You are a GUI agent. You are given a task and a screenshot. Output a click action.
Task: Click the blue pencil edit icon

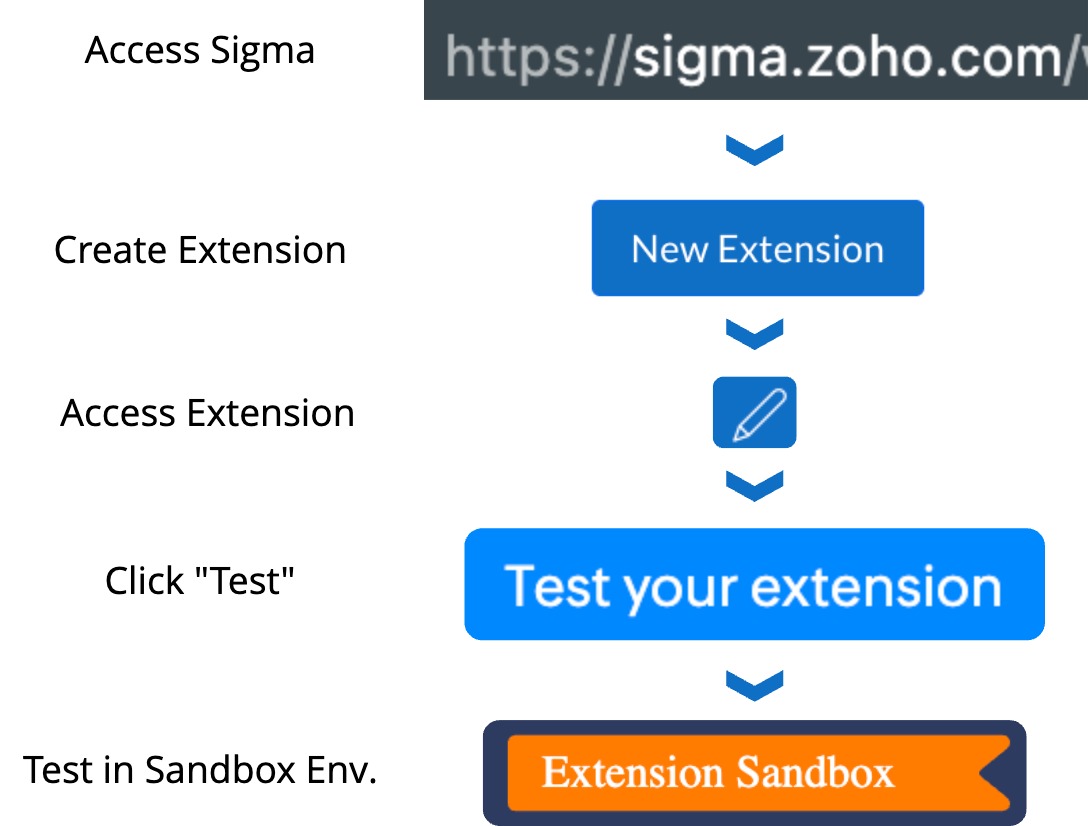tap(754, 412)
